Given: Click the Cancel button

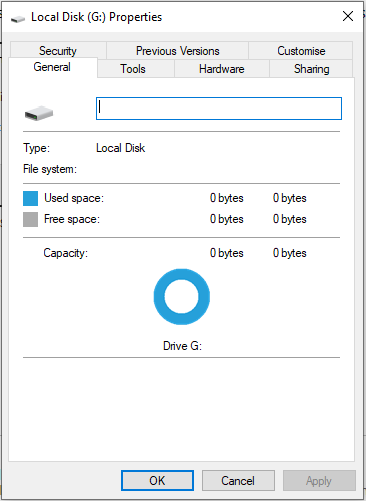Looking at the screenshot, I should point(238,480).
